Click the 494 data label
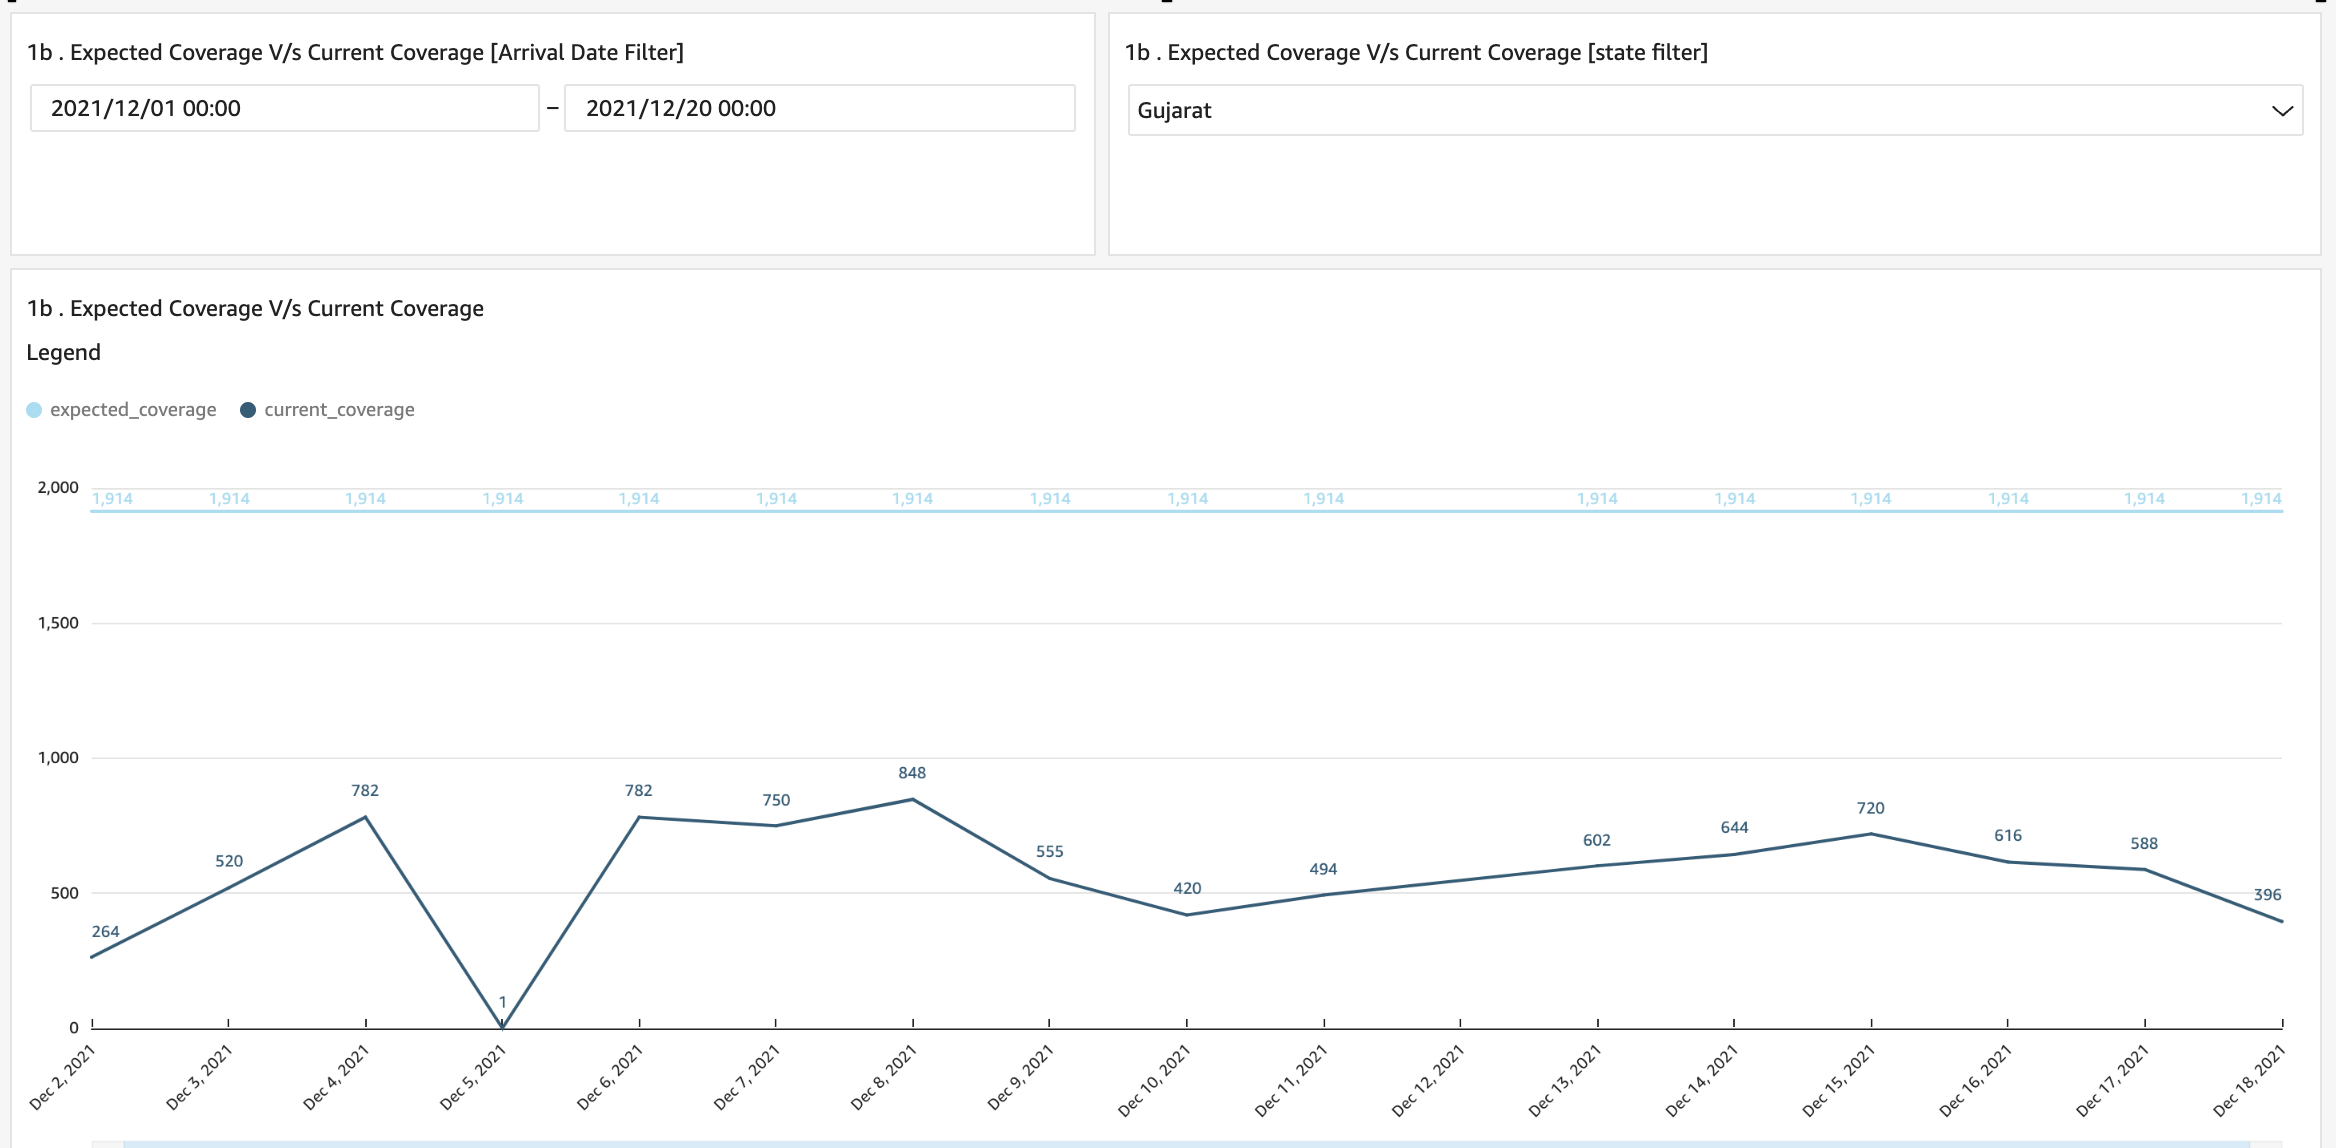 point(1323,870)
